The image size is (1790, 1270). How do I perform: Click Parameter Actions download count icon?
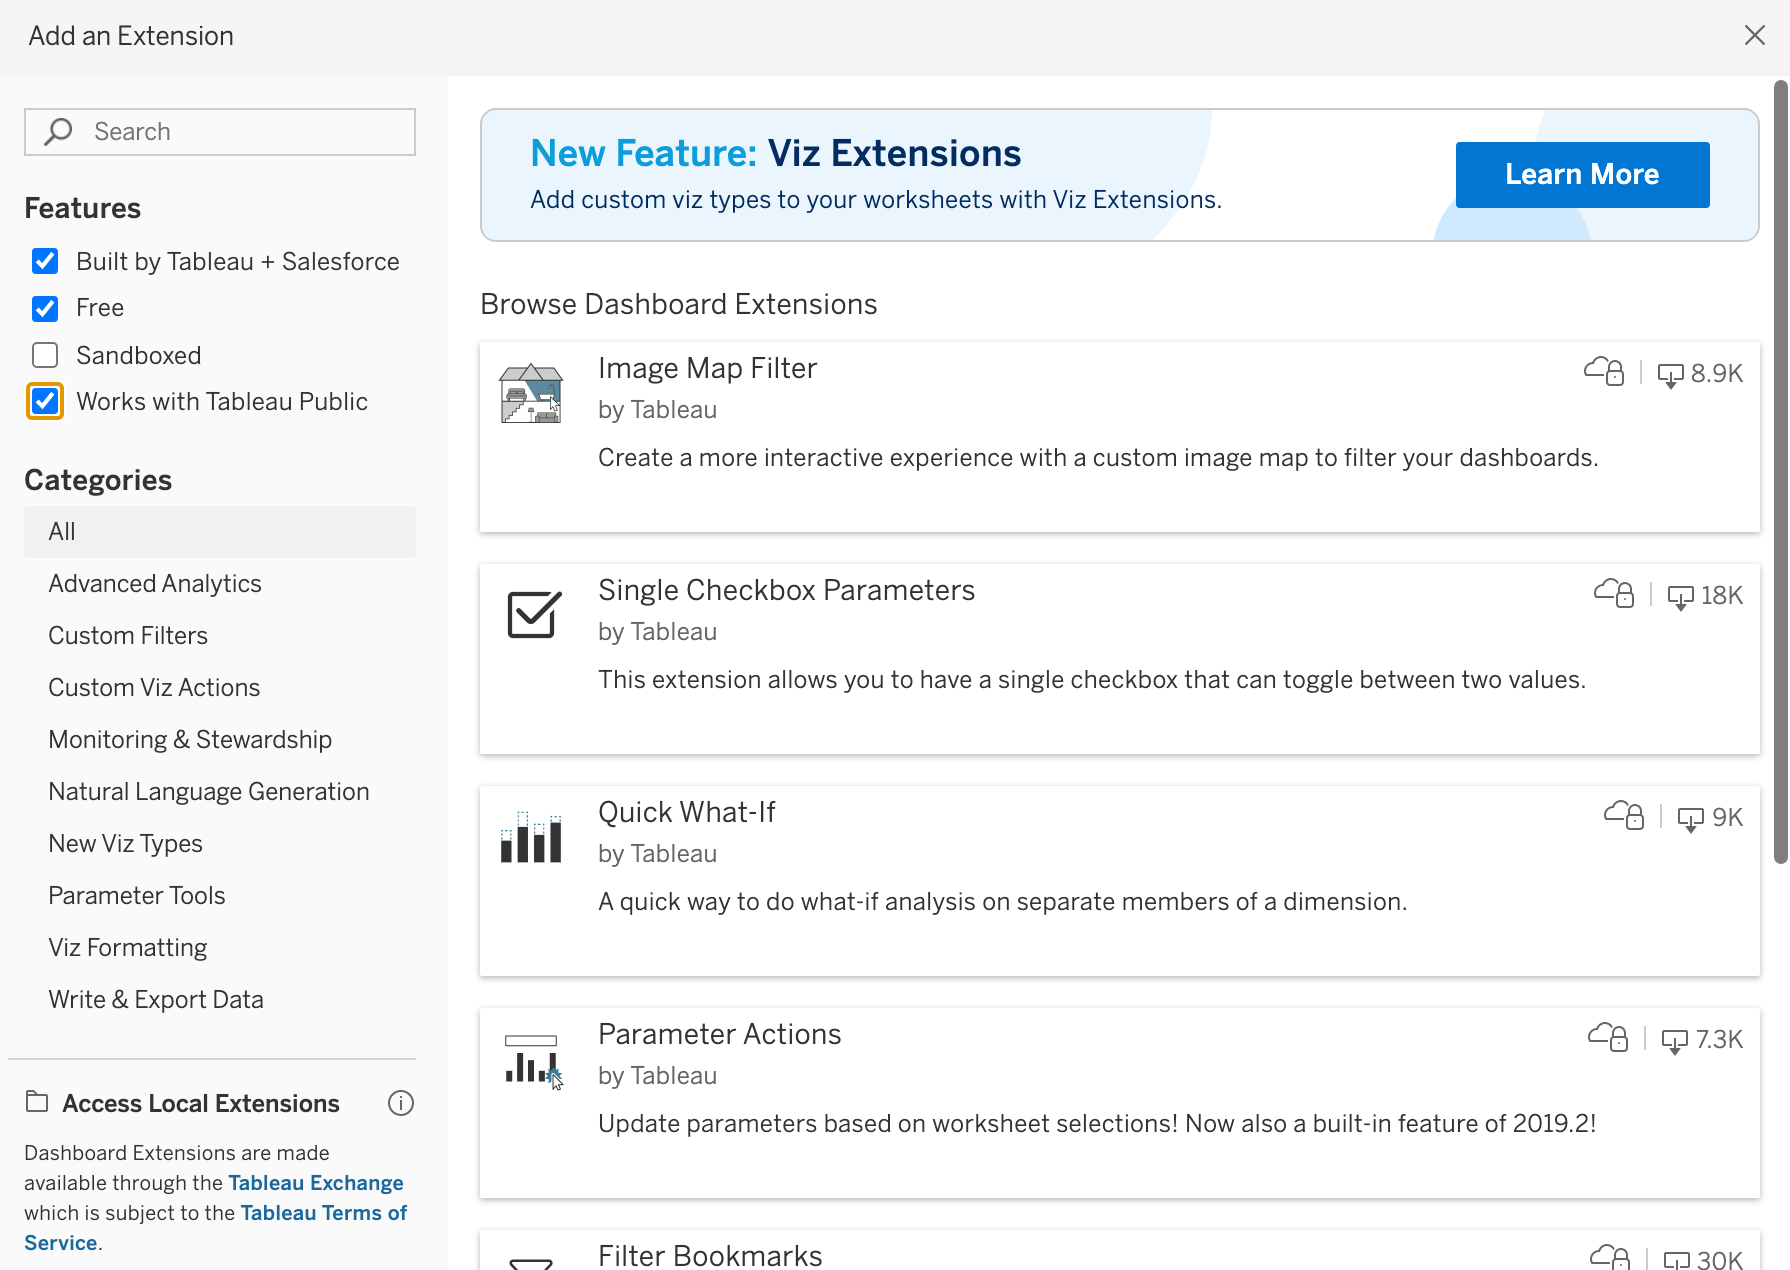click(x=1674, y=1041)
